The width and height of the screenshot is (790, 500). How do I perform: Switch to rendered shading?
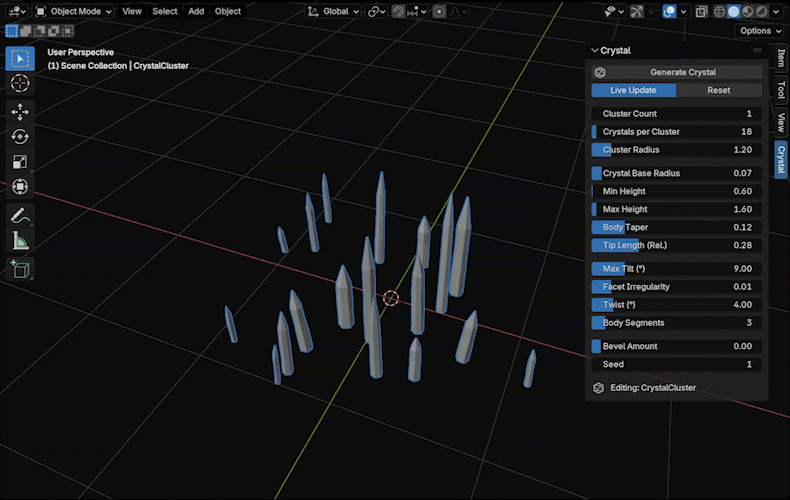click(761, 11)
